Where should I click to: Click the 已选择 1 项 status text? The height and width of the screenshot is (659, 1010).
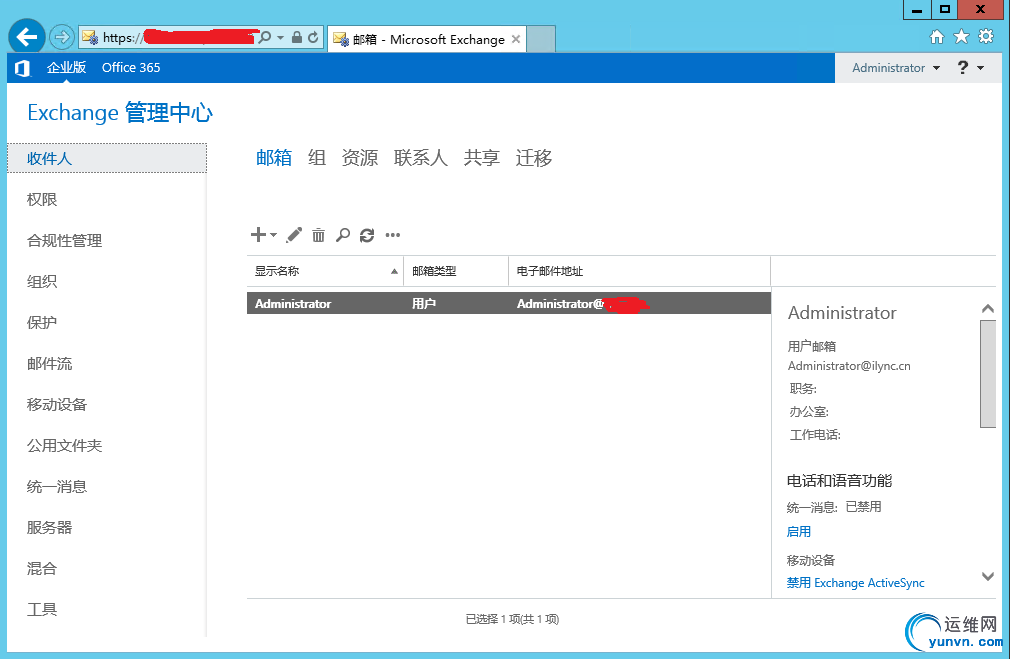[512, 619]
